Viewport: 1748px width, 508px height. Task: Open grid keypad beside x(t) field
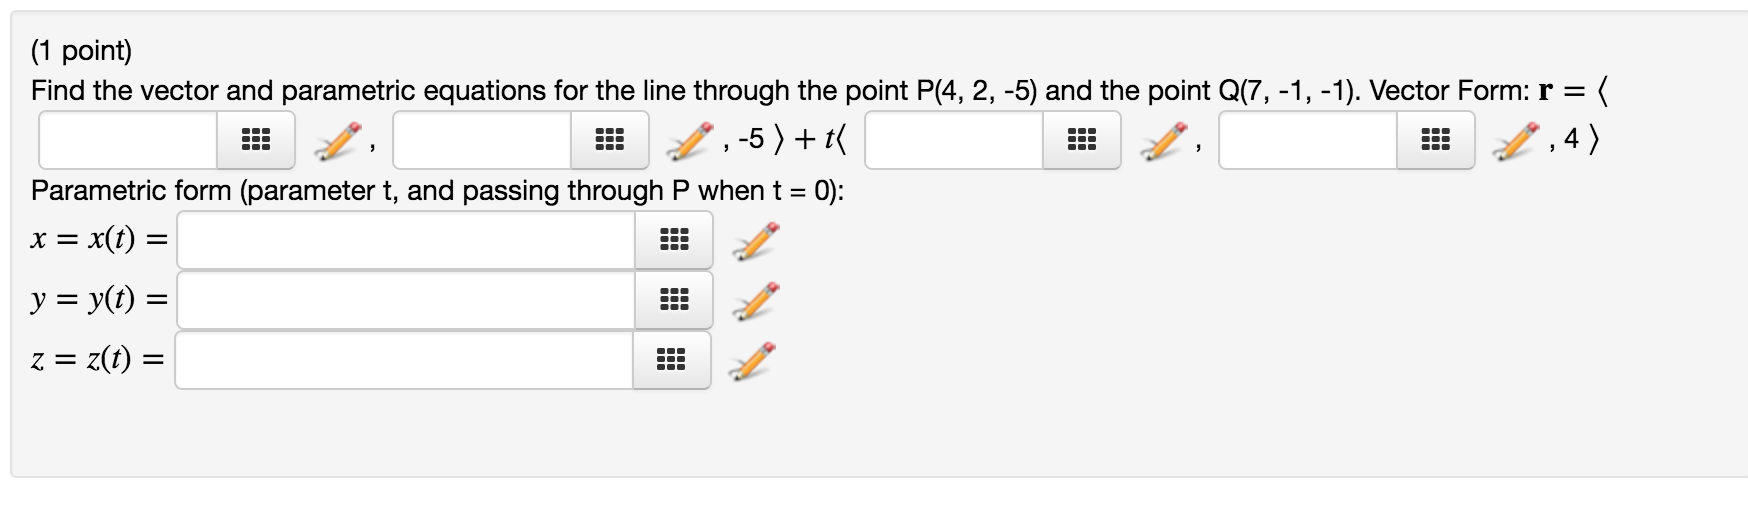tap(674, 240)
